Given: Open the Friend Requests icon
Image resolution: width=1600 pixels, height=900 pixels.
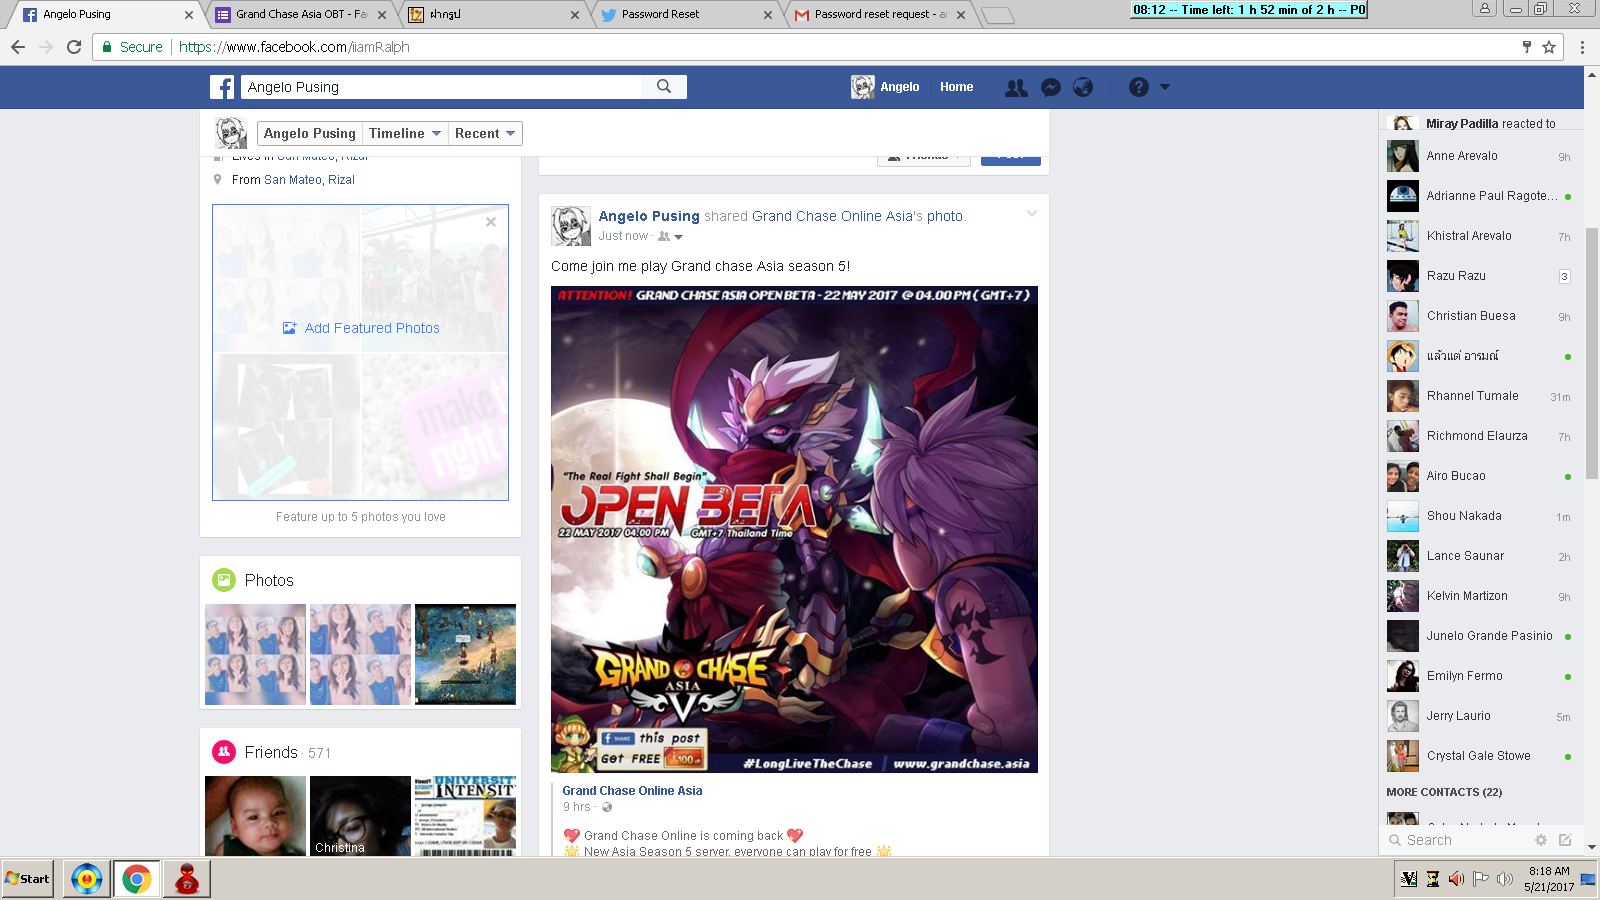Looking at the screenshot, I should click(1016, 88).
